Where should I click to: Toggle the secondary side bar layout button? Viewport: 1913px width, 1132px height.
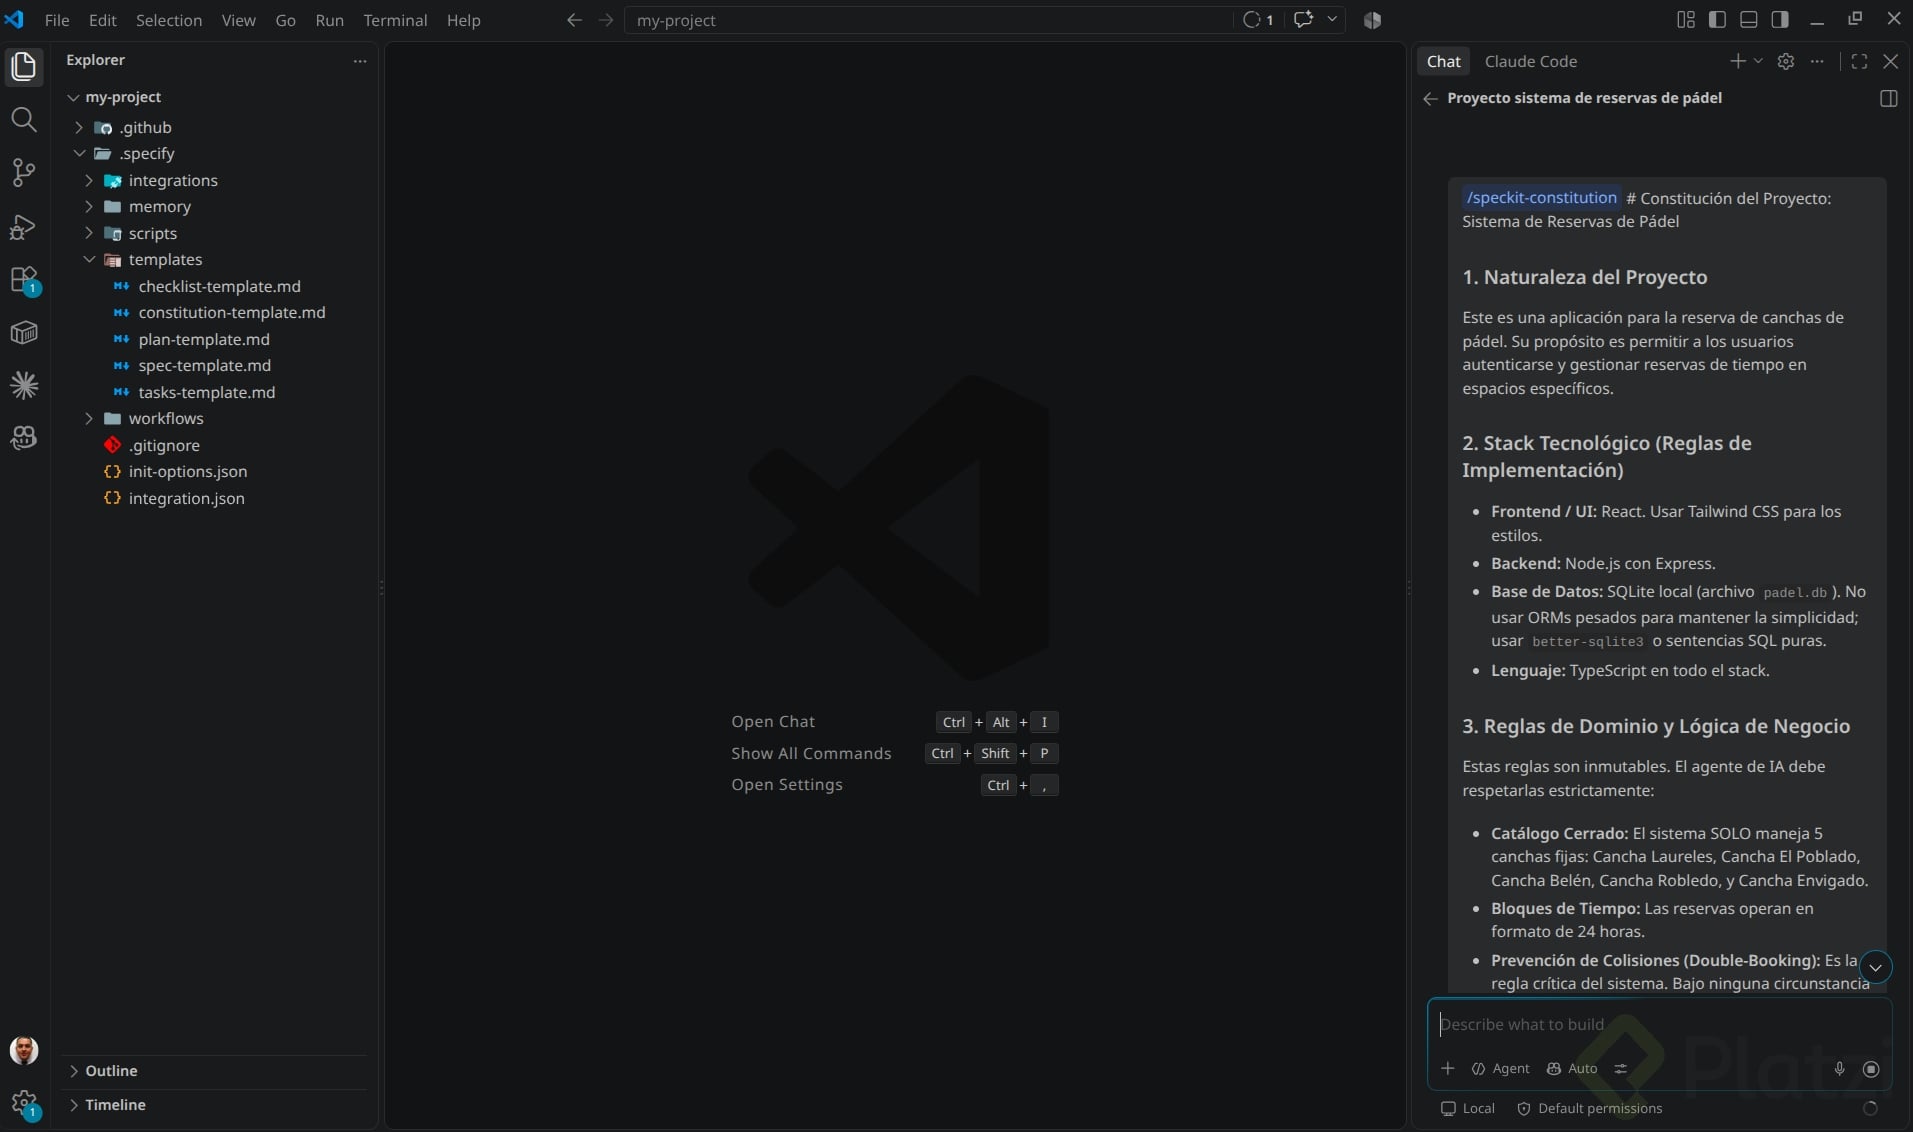pyautogui.click(x=1780, y=20)
